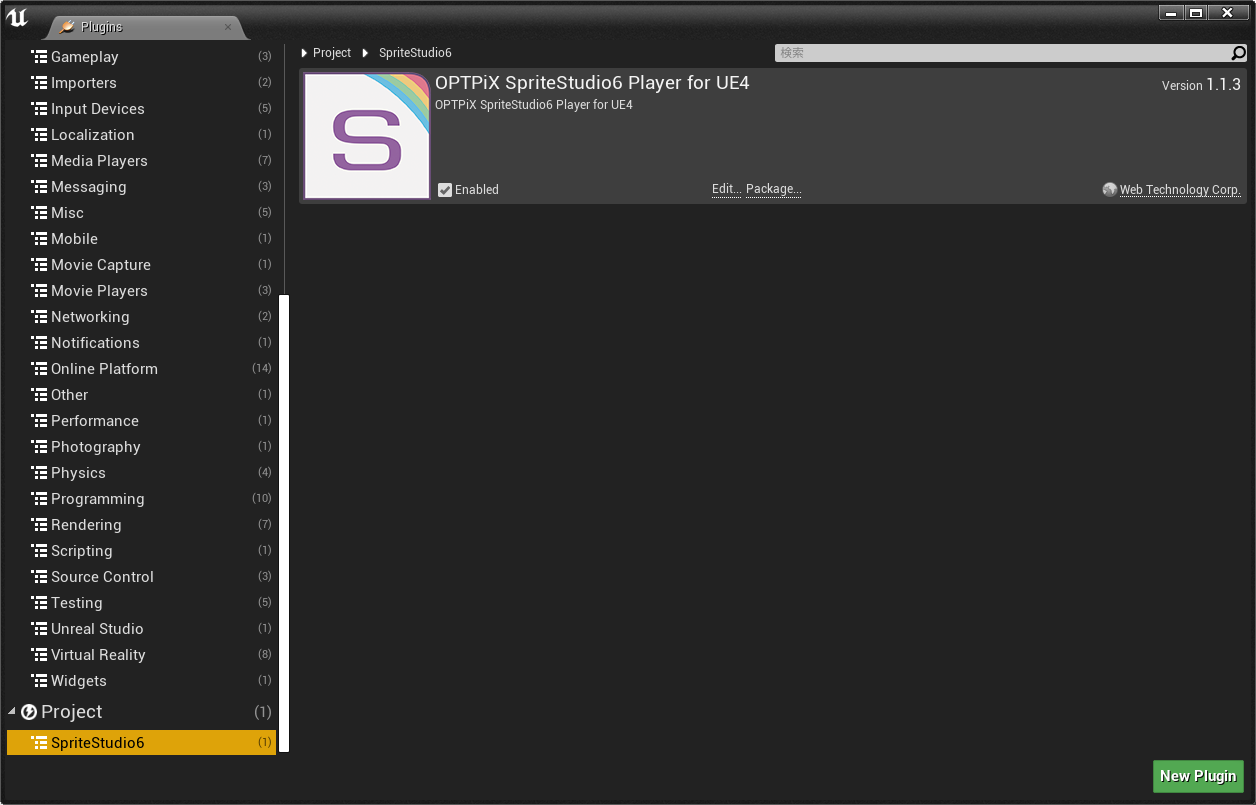Open the breadcrumb arrow before Project

click(304, 53)
